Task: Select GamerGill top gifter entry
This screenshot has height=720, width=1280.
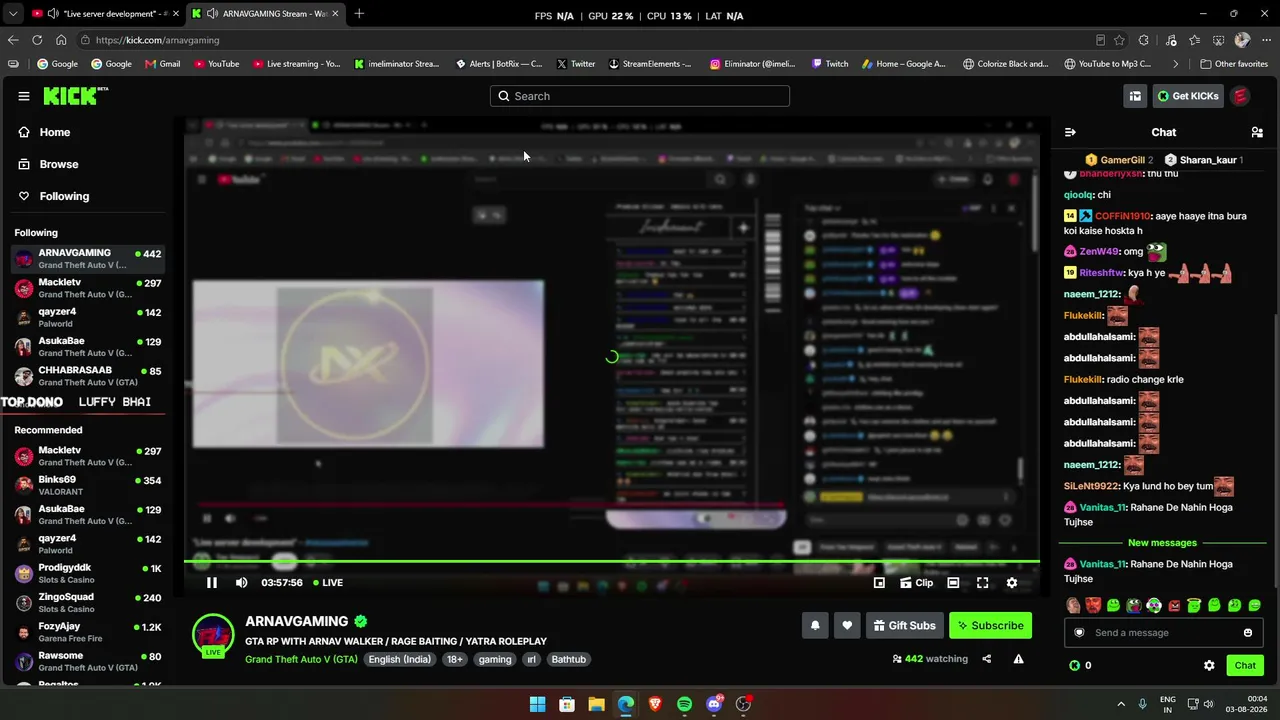Action: point(1119,160)
